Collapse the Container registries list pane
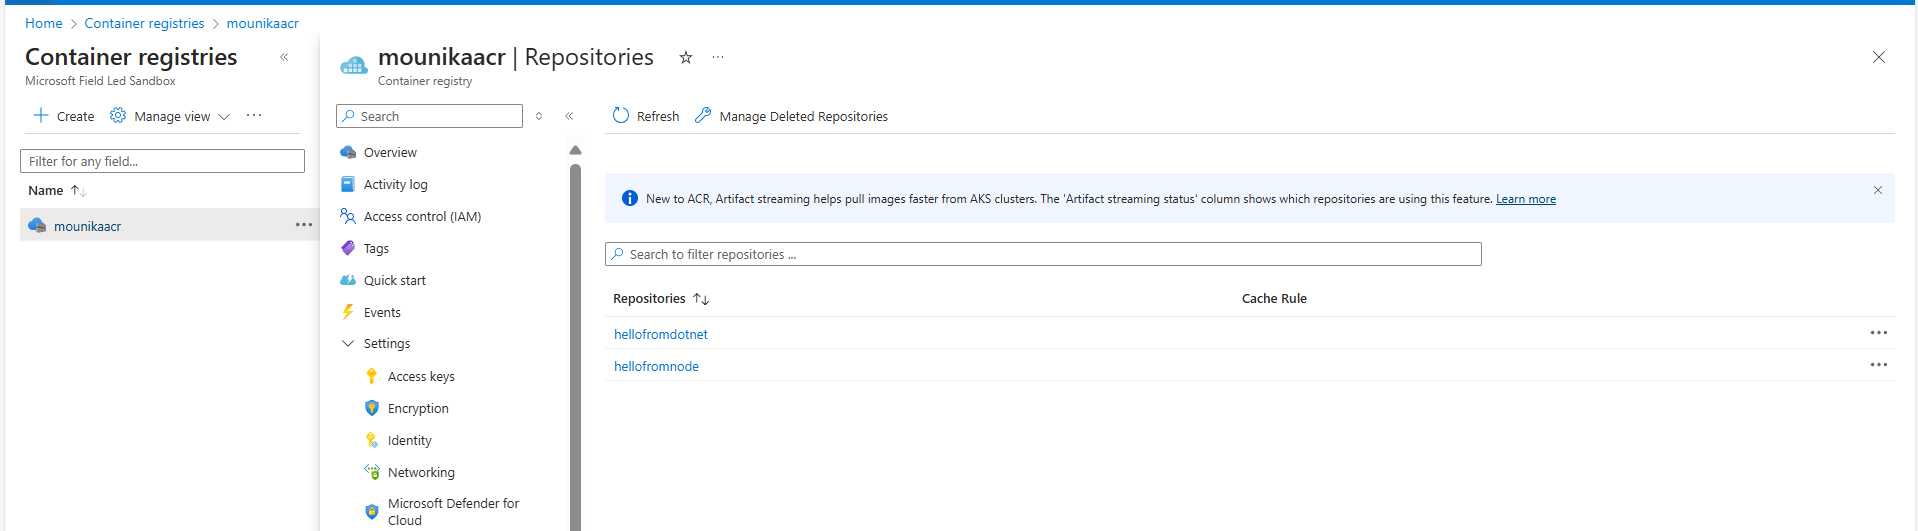The height and width of the screenshot is (531, 1918). [284, 57]
